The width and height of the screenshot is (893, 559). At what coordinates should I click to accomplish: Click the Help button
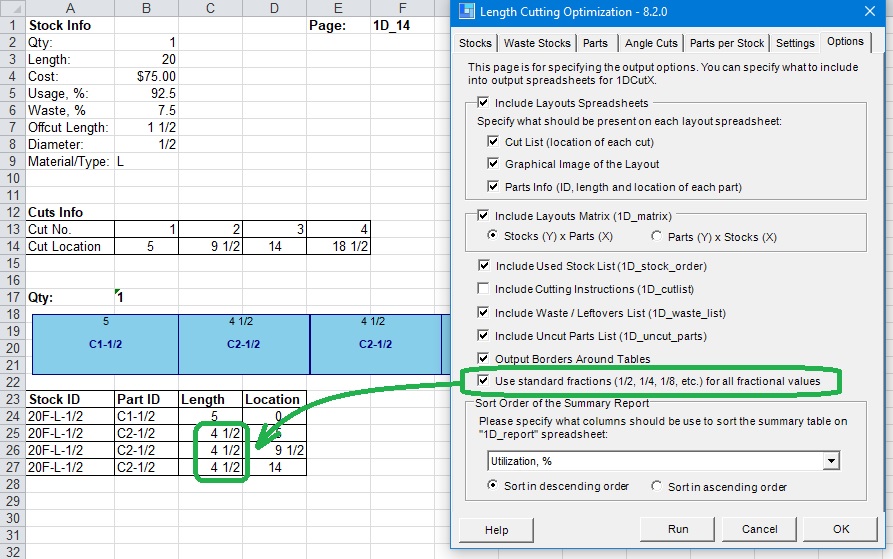click(497, 529)
